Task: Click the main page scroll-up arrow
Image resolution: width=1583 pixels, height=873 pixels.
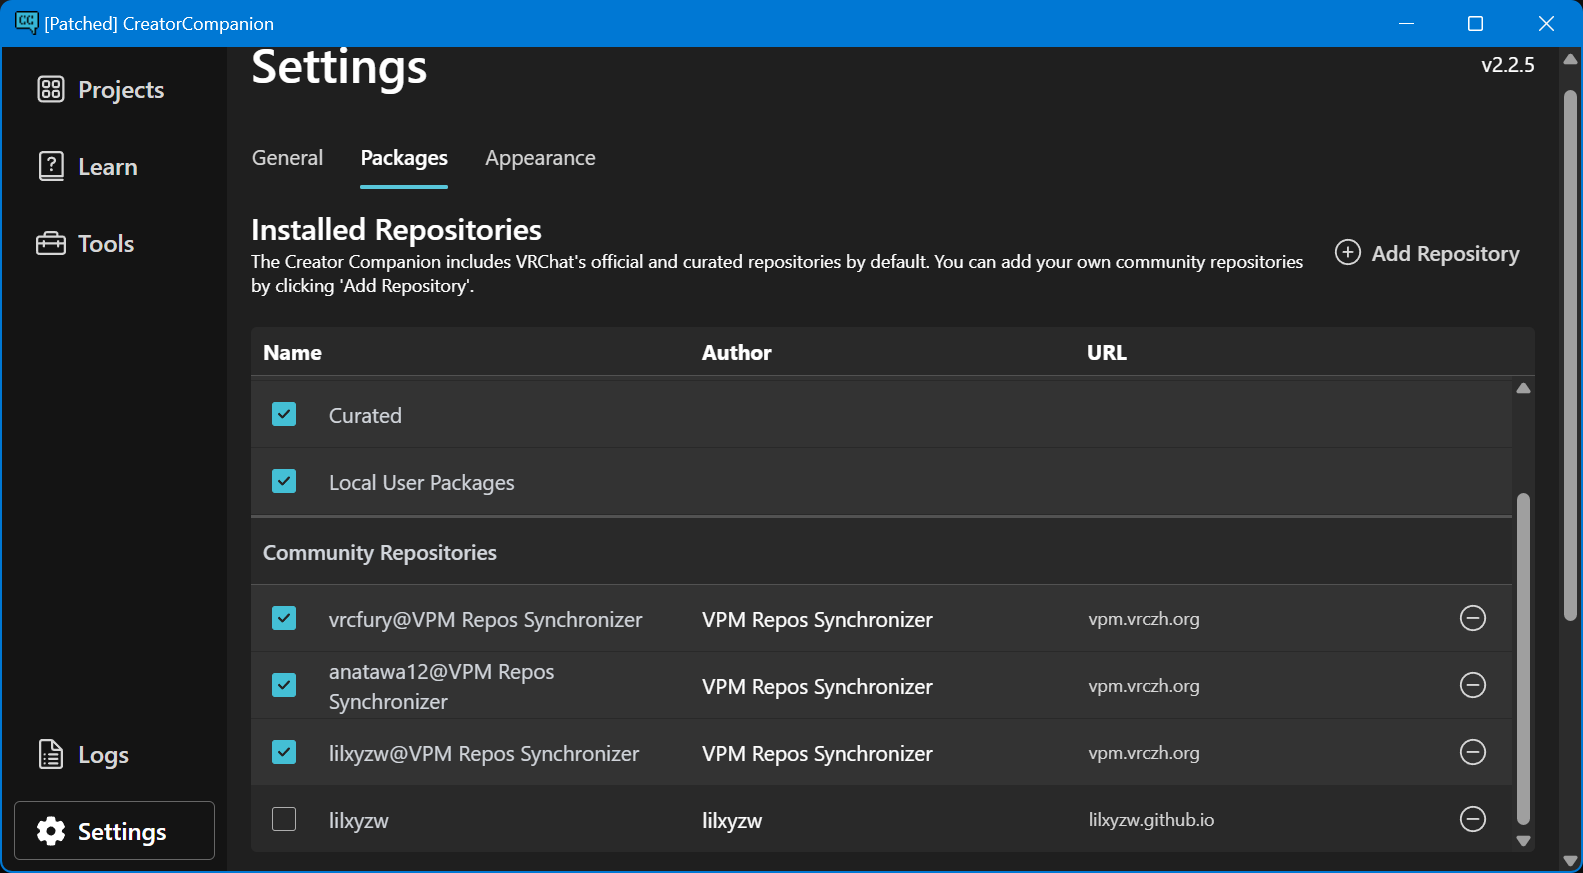Action: [x=1570, y=59]
